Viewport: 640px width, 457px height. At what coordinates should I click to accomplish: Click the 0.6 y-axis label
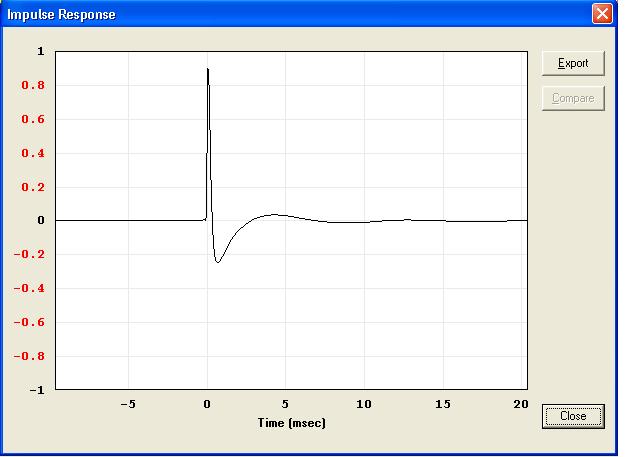[33, 119]
